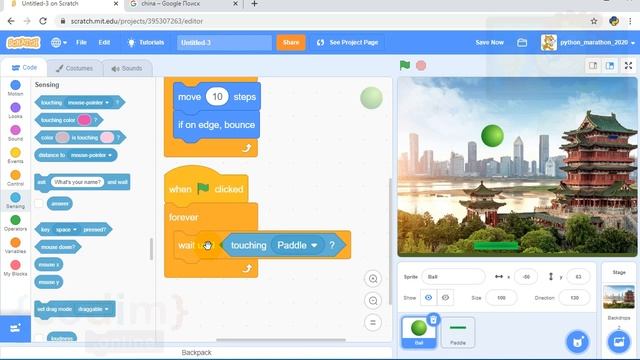
Task: Tick the loudness reporter checkbox
Action: [x=39, y=338]
